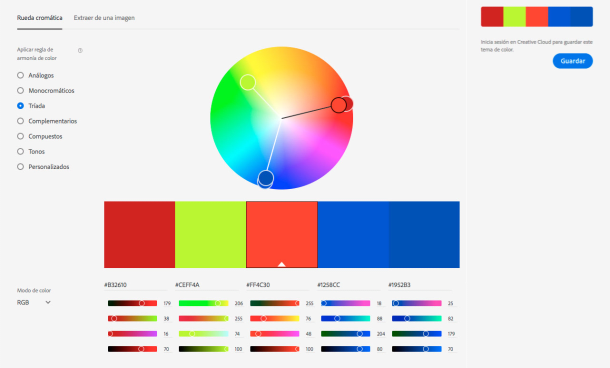Viewport: 610px width, 368px height.
Task: Select the black-outlined red handle on the color wheel
Action: click(339, 105)
